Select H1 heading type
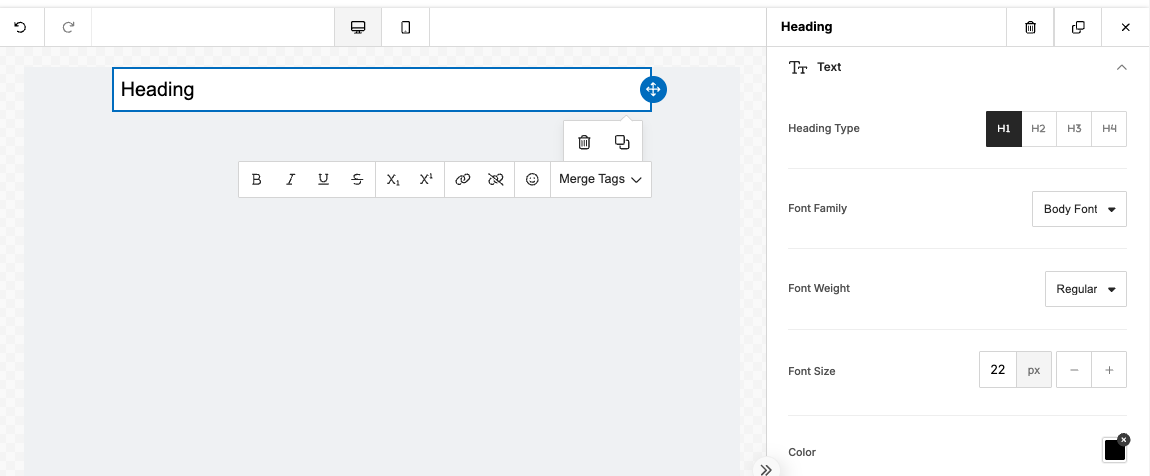1150x476 pixels. [x=1003, y=128]
